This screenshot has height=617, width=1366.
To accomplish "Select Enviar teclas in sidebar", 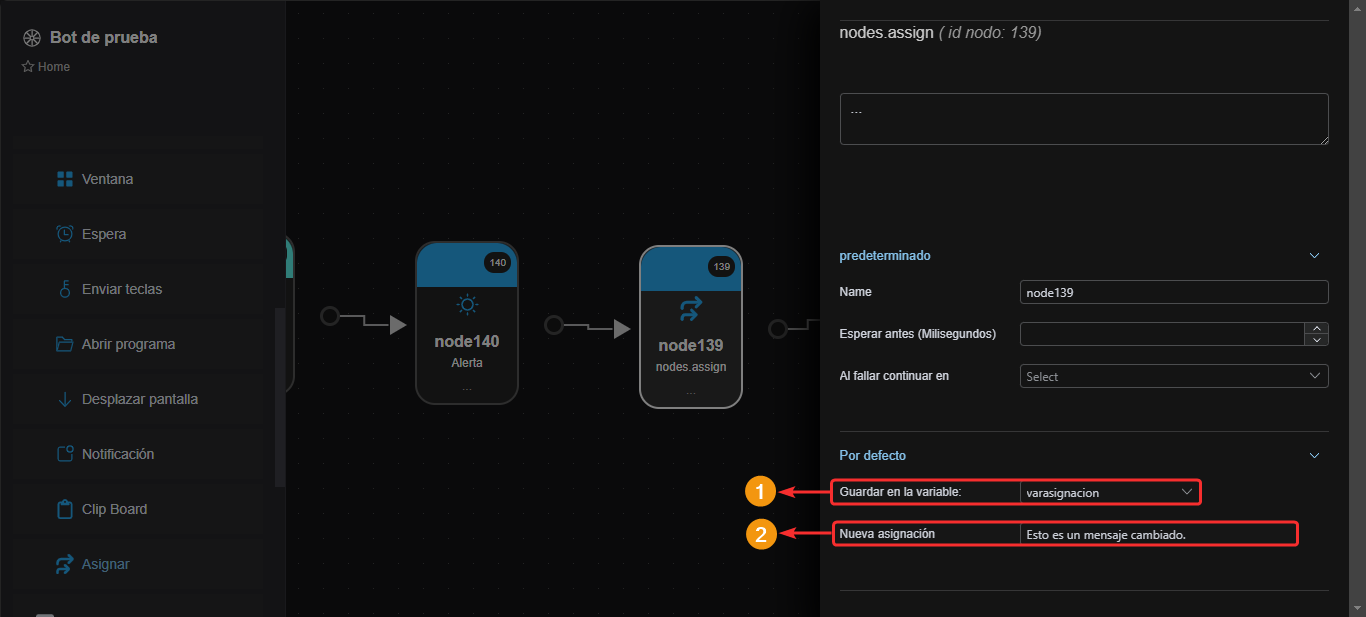I will [140, 289].
